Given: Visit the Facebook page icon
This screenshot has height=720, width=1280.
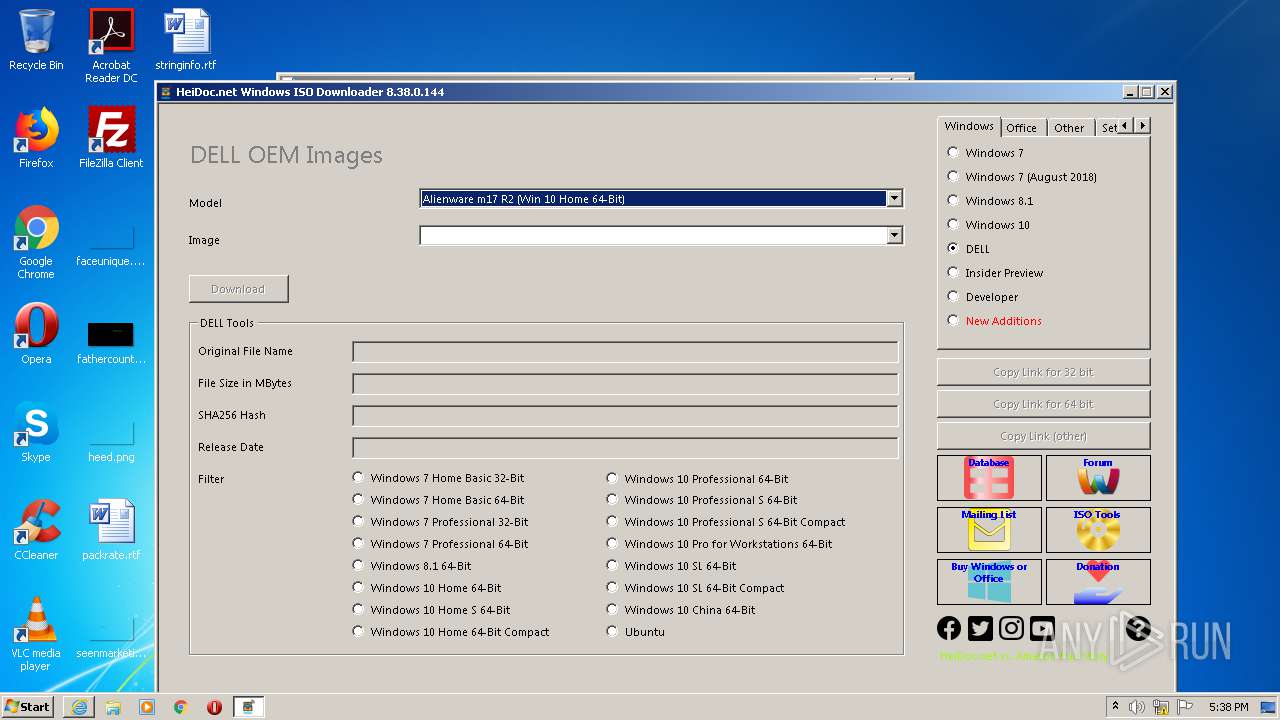Looking at the screenshot, I should point(949,628).
